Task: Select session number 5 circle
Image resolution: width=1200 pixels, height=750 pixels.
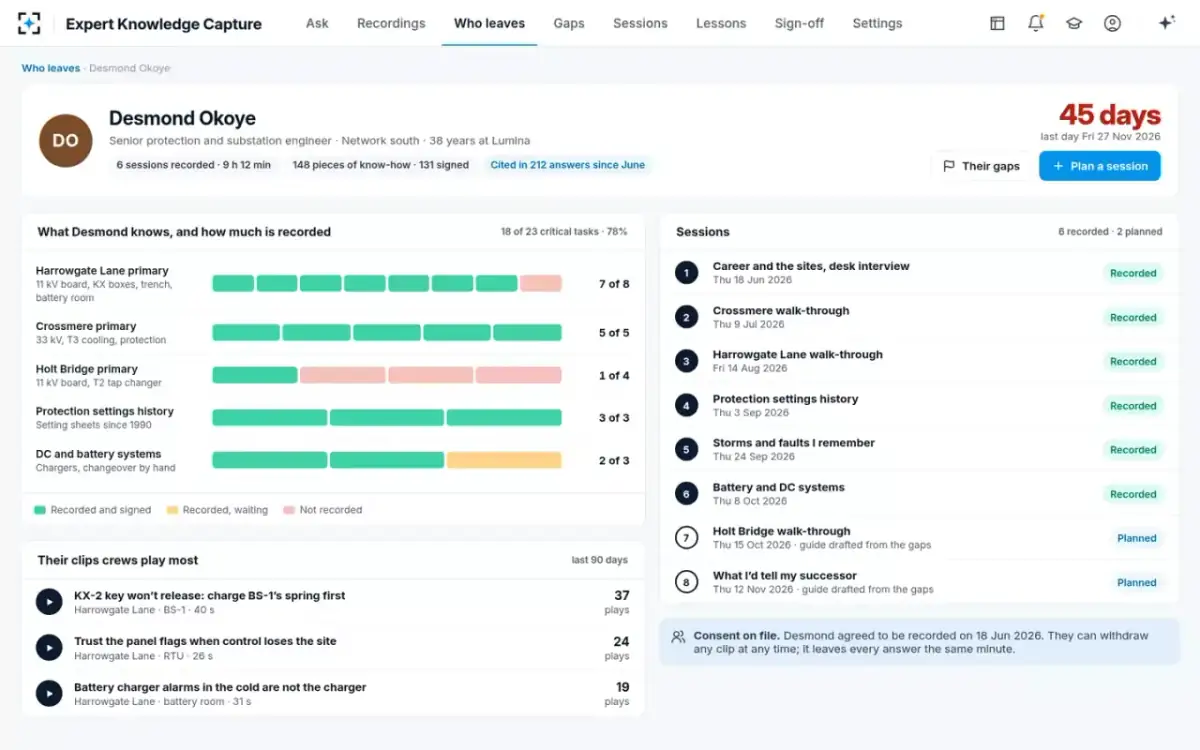Action: point(686,449)
